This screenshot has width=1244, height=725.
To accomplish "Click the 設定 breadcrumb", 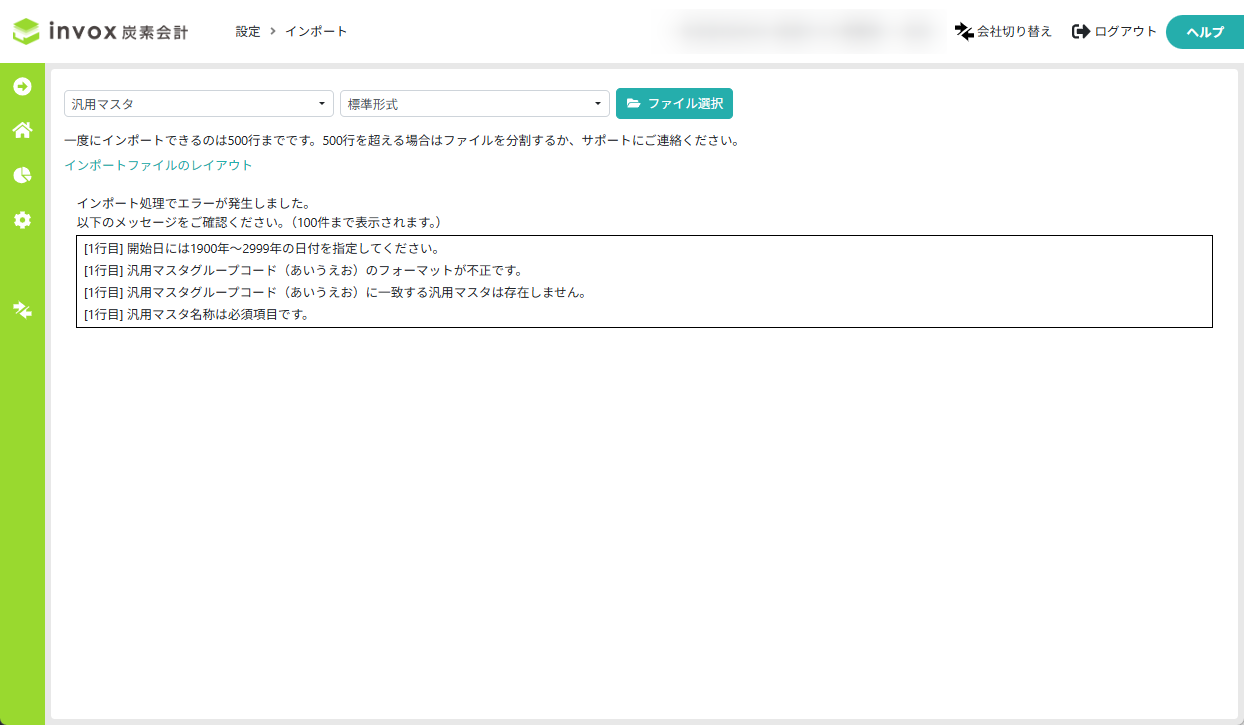I will (248, 31).
